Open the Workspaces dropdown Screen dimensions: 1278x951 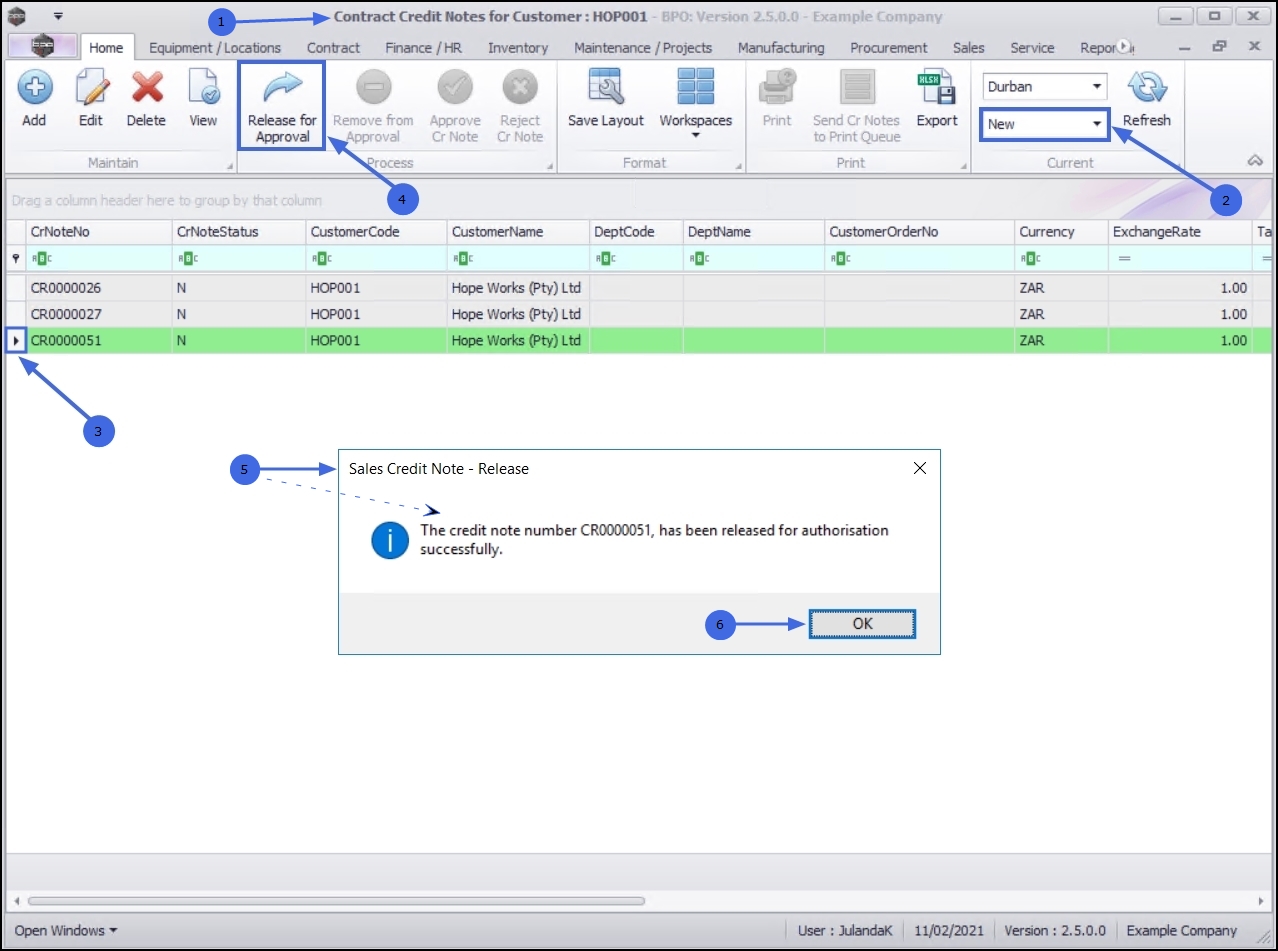pyautogui.click(x=696, y=103)
